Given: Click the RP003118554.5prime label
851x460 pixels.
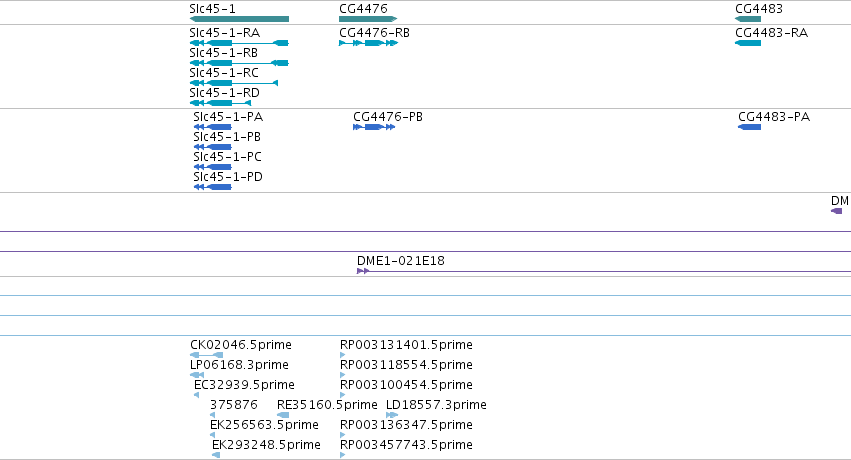Looking at the screenshot, I should click(407, 365).
